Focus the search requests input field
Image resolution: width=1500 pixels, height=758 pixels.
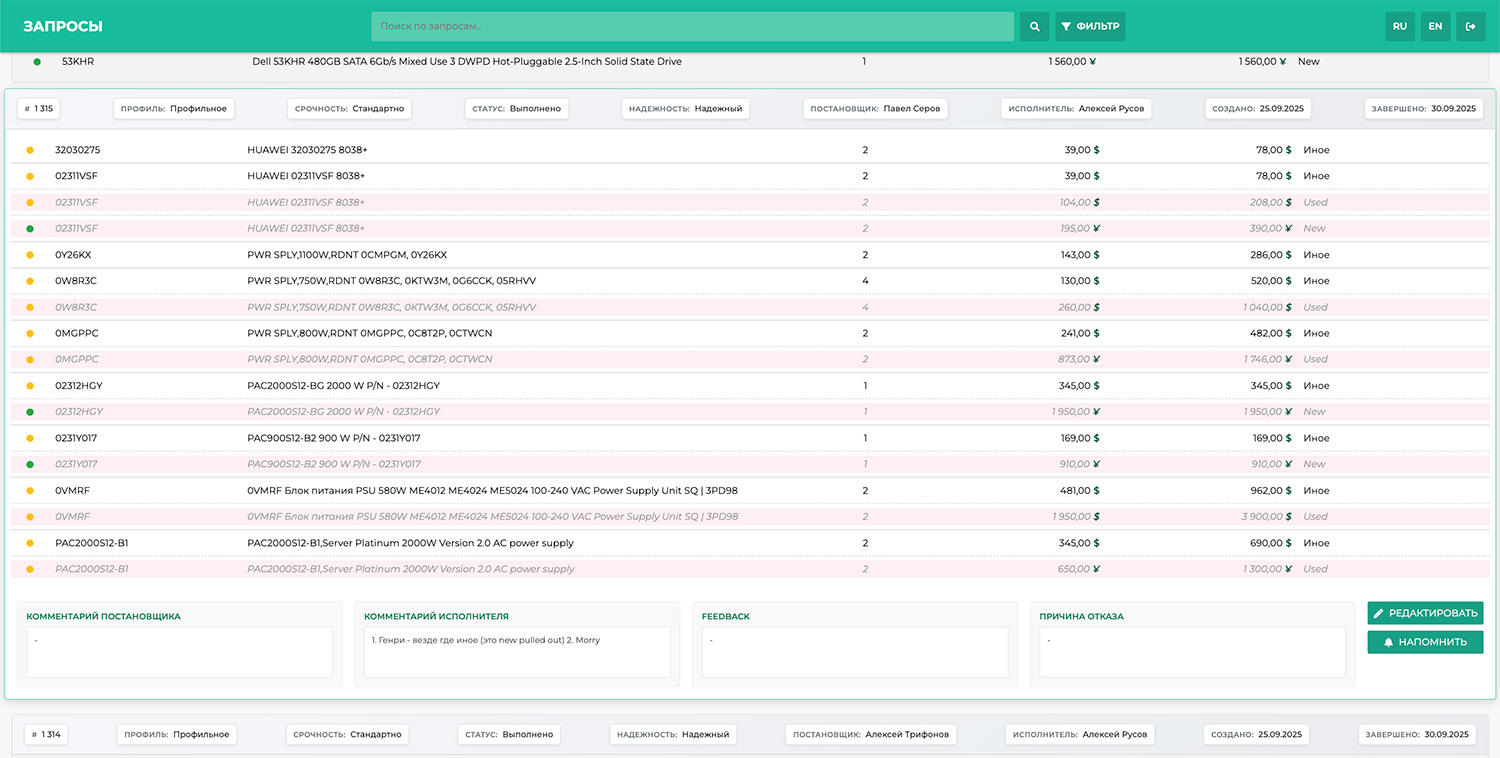click(x=692, y=26)
